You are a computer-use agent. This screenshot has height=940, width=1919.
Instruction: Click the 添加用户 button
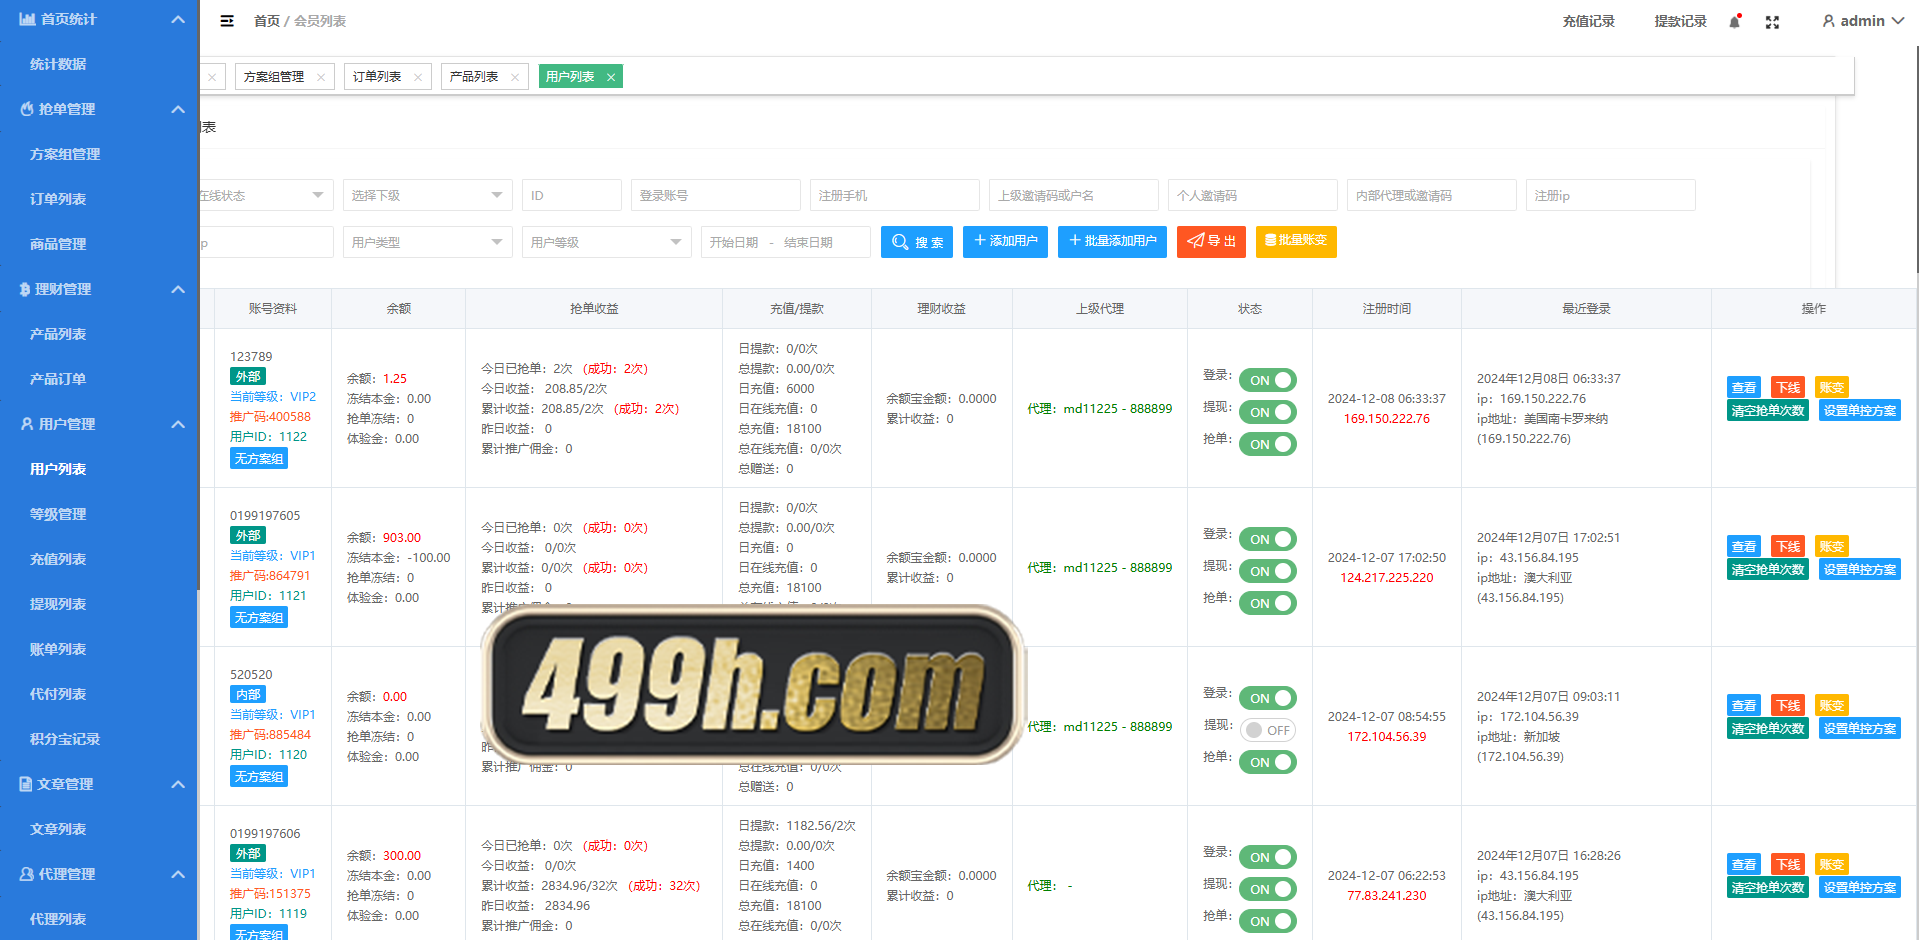(x=1005, y=241)
